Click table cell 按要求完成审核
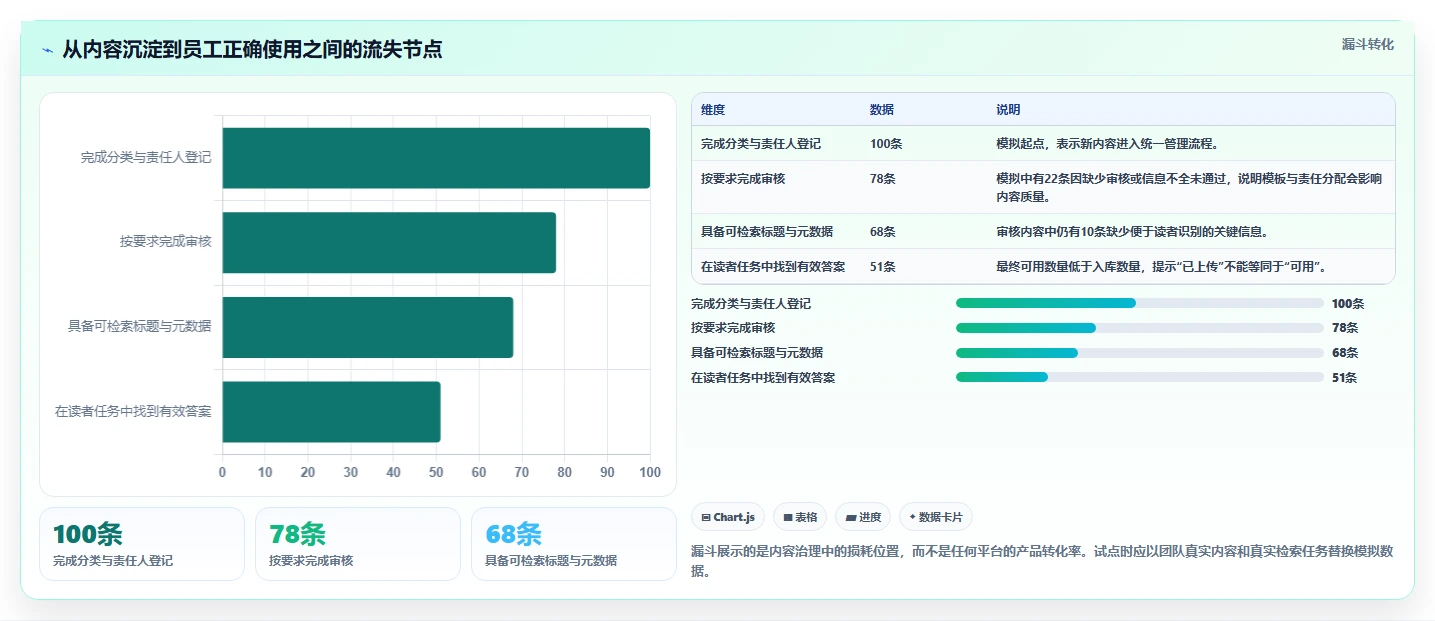Screen dimensions: 1435x621 pos(743,179)
